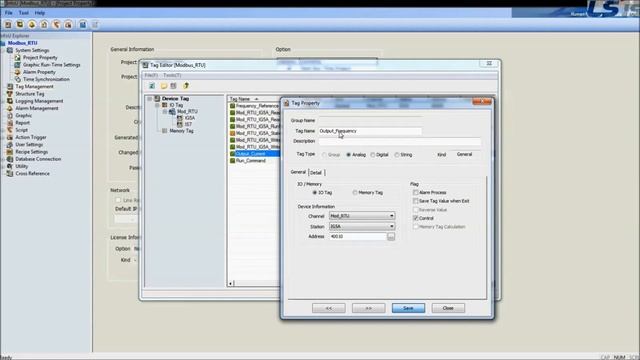Click the Close button in Tag Property
Image resolution: width=640 pixels, height=360 pixels.
448,308
